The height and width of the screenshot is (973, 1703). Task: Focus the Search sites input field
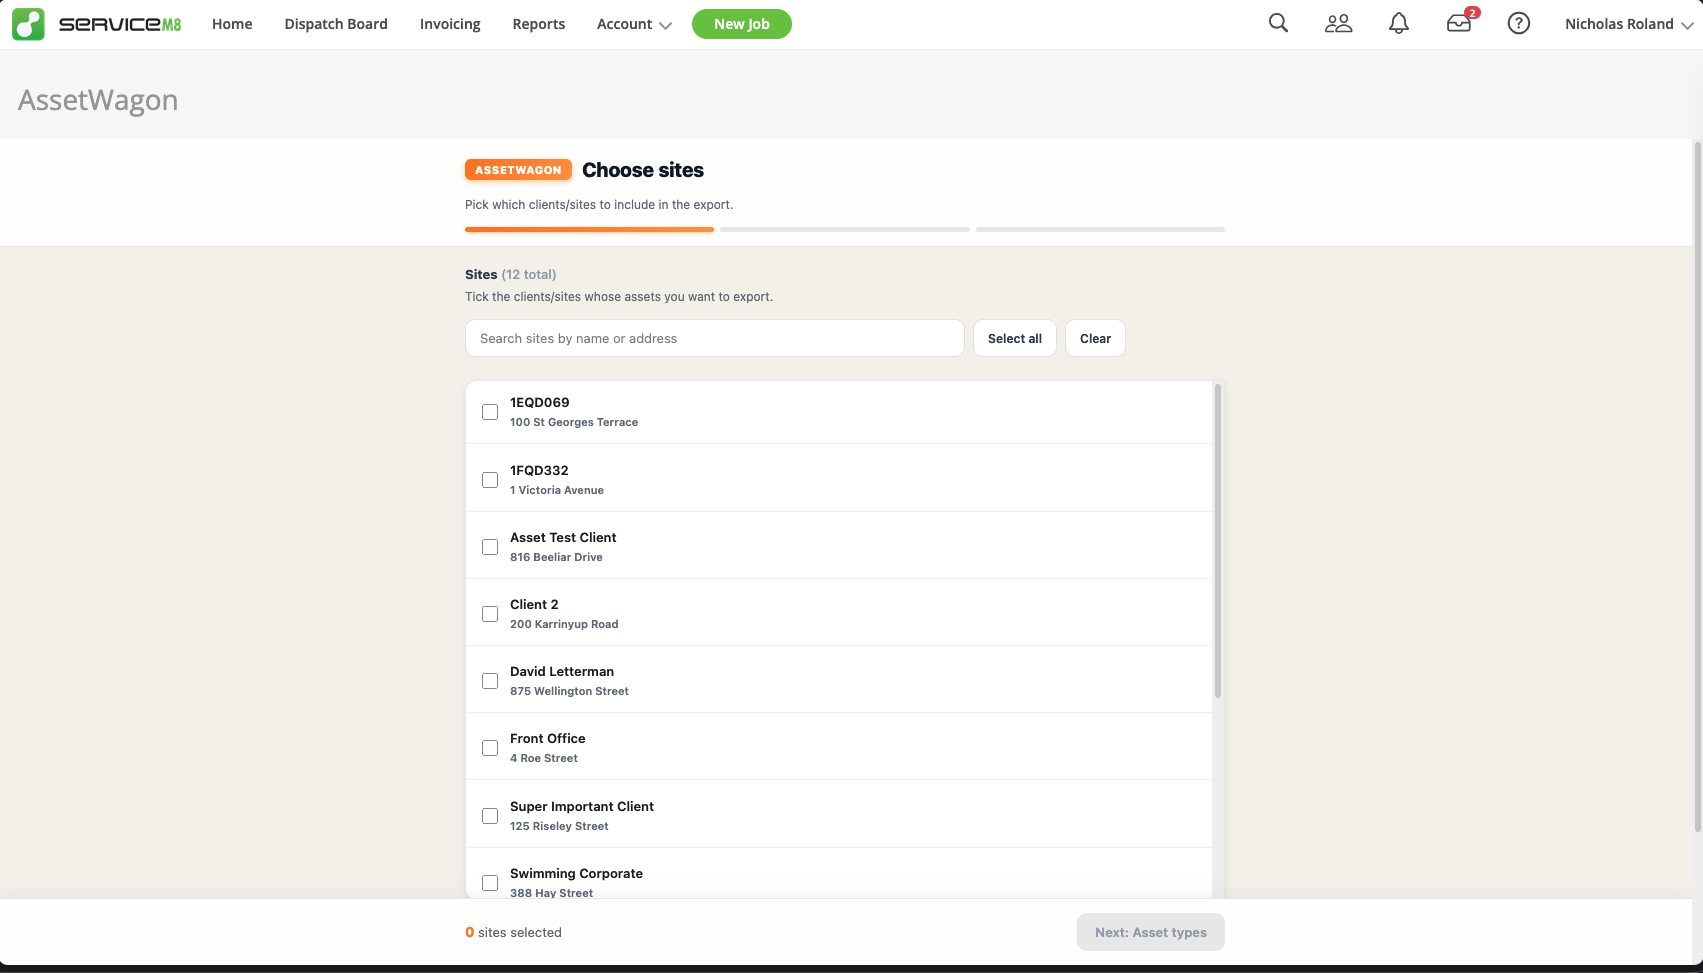715,338
